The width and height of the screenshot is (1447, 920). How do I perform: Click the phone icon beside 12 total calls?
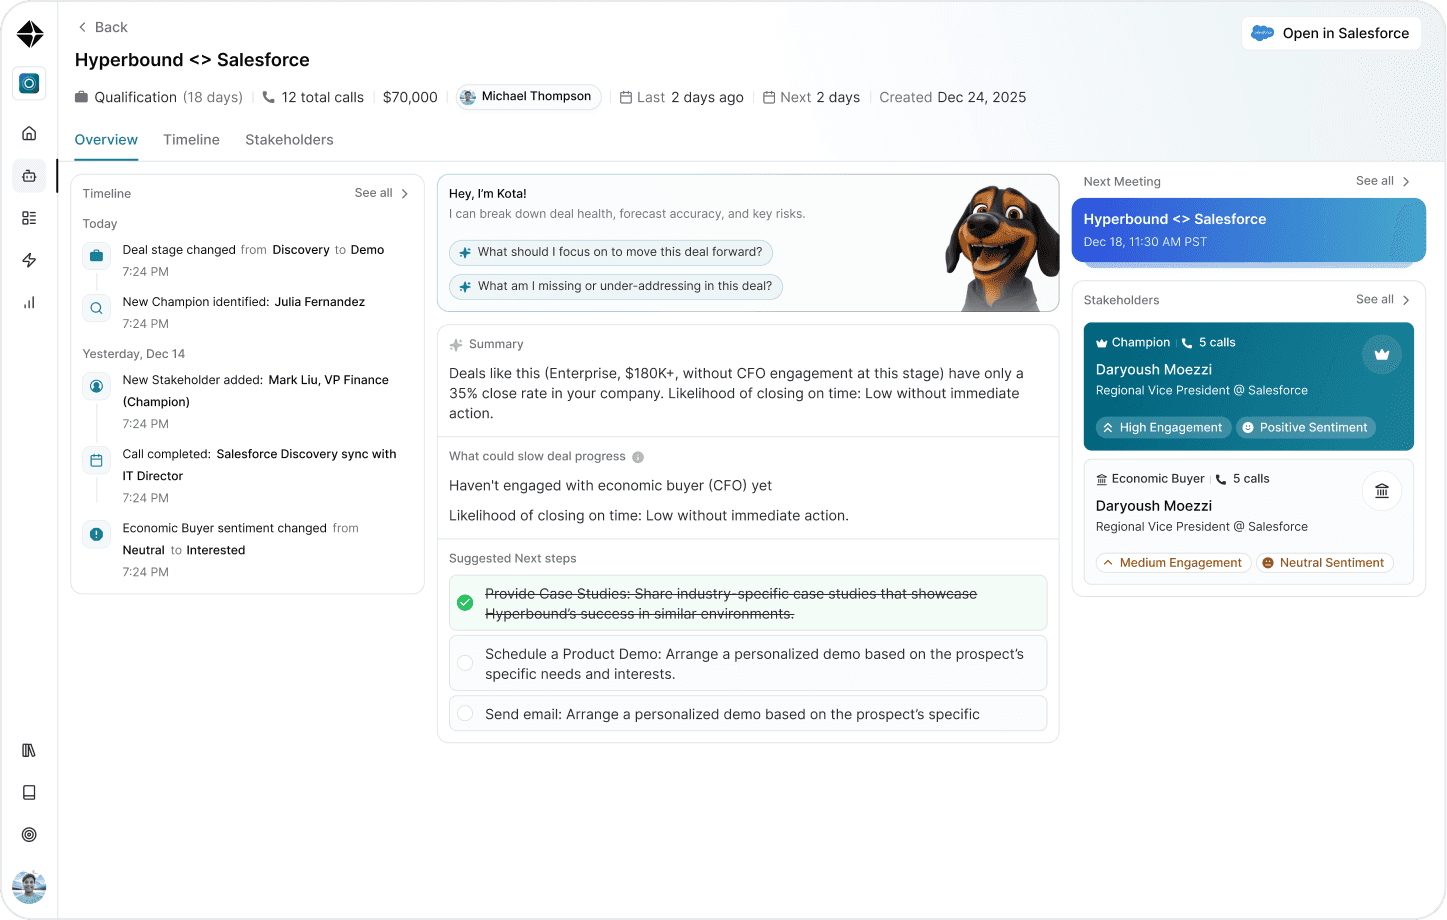pyautogui.click(x=268, y=97)
